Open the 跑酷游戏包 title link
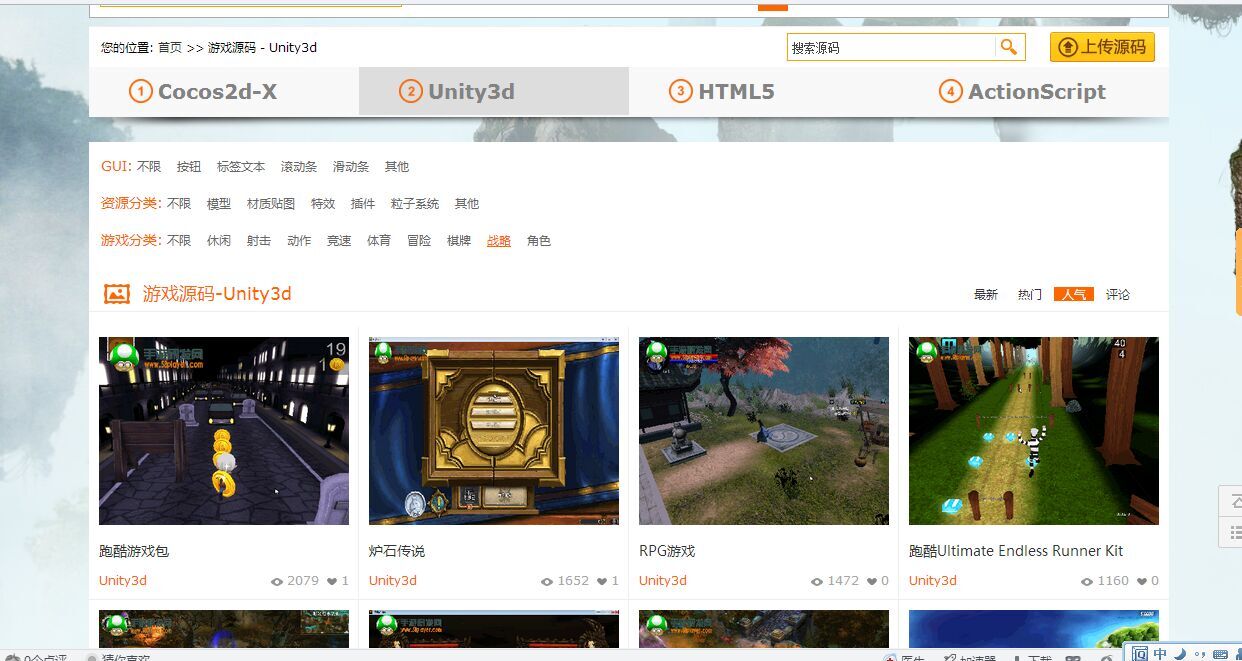 click(x=134, y=551)
